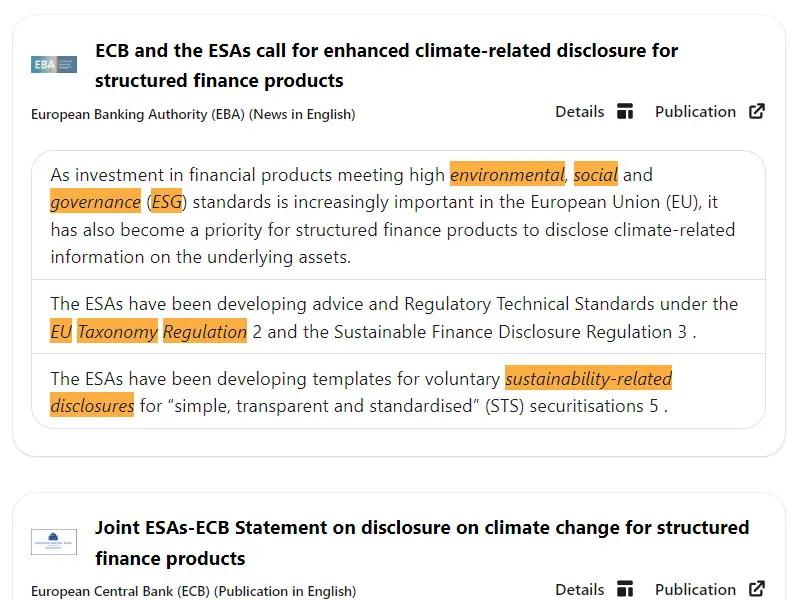Open the 'Joint ESAs-ECB Statement' headline
This screenshot has width=800, height=600.
[422, 543]
